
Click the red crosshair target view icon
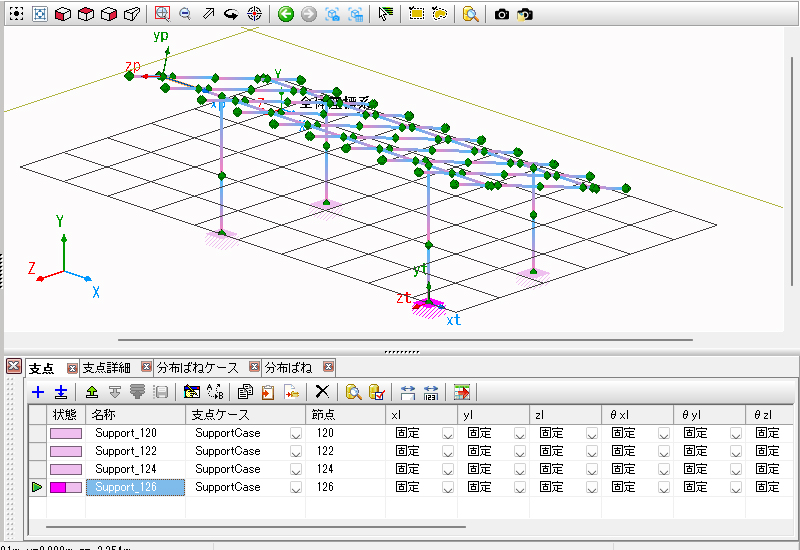point(255,15)
